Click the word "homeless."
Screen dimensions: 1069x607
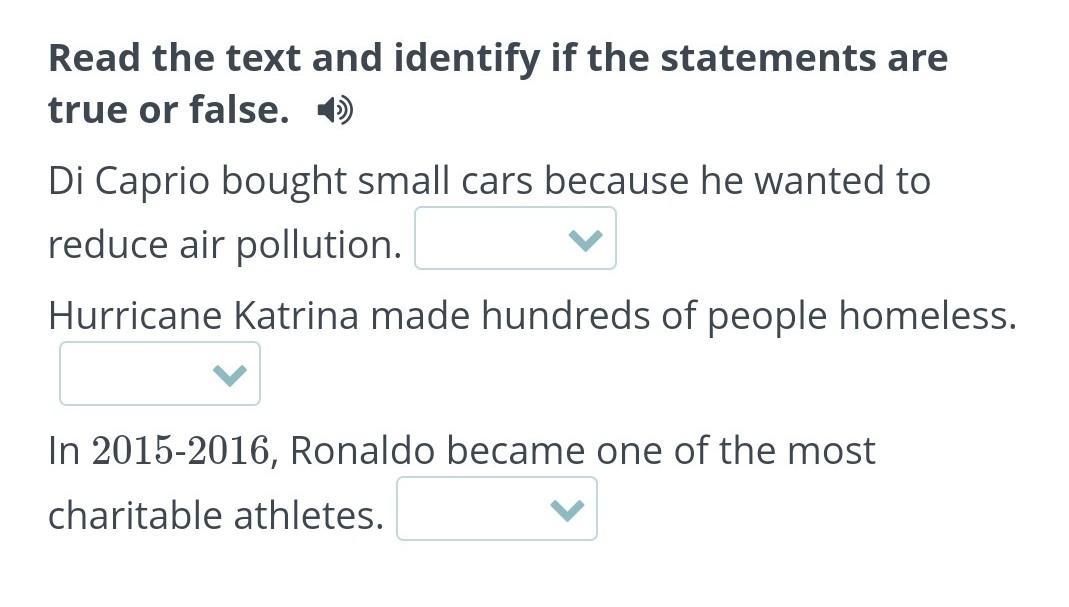point(926,316)
